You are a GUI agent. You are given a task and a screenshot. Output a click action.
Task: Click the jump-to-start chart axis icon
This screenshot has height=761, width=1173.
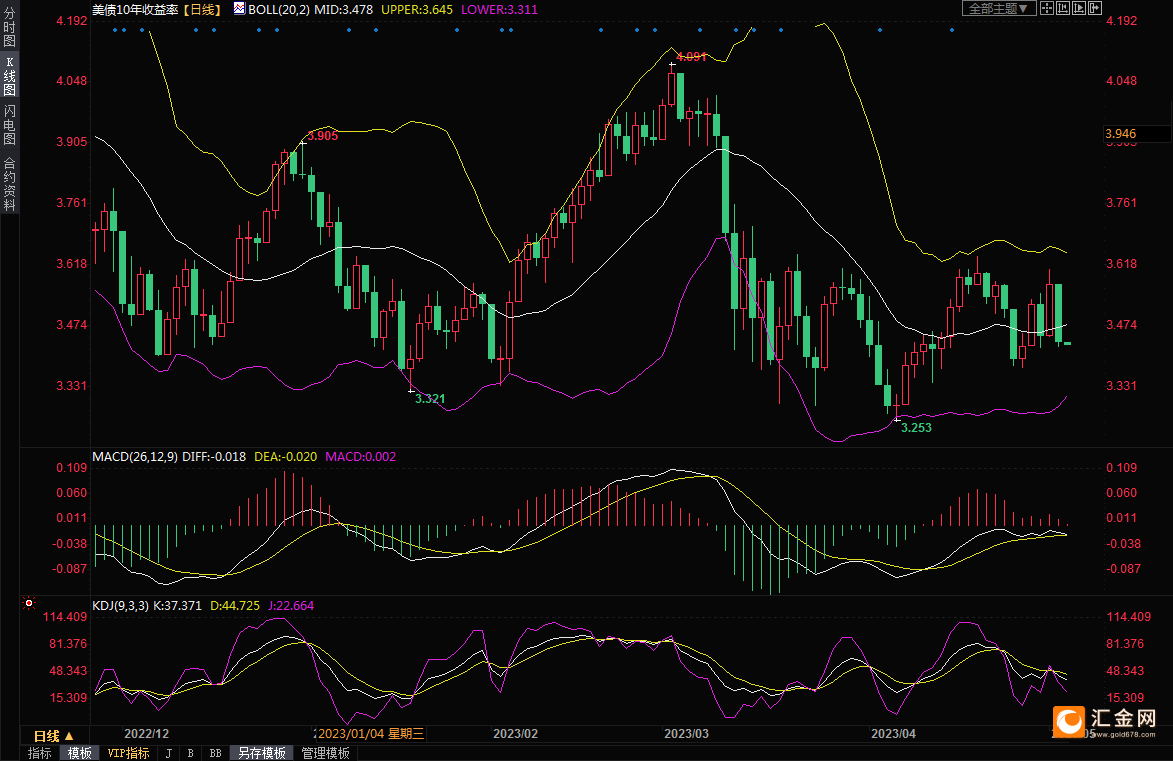(x=1062, y=8)
